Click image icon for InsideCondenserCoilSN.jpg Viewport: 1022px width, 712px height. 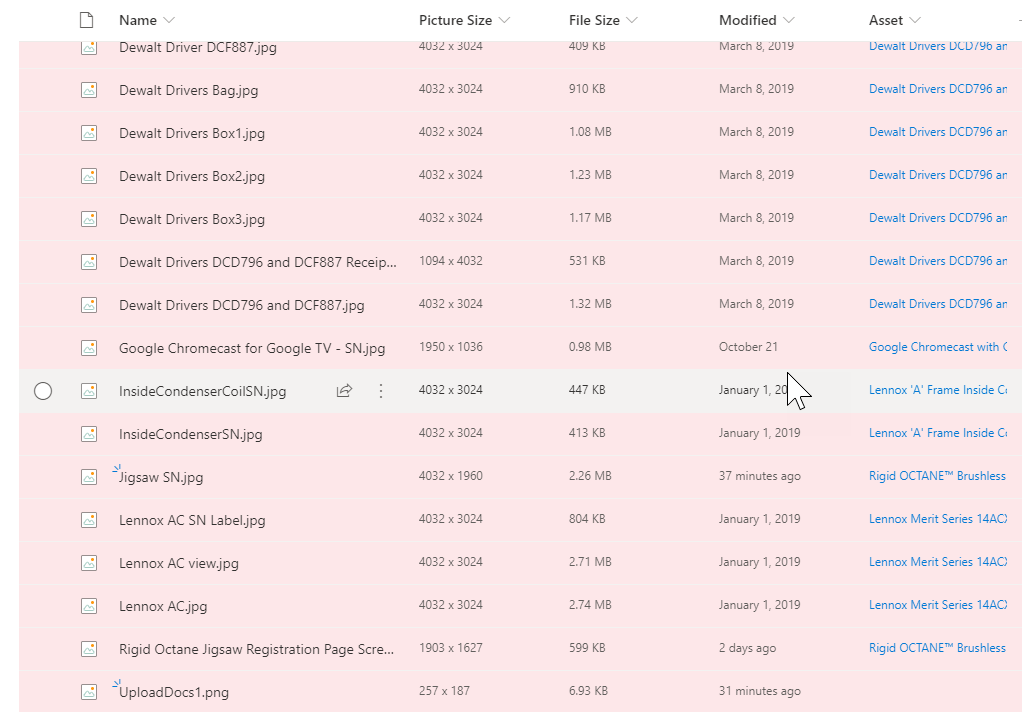pos(89,391)
